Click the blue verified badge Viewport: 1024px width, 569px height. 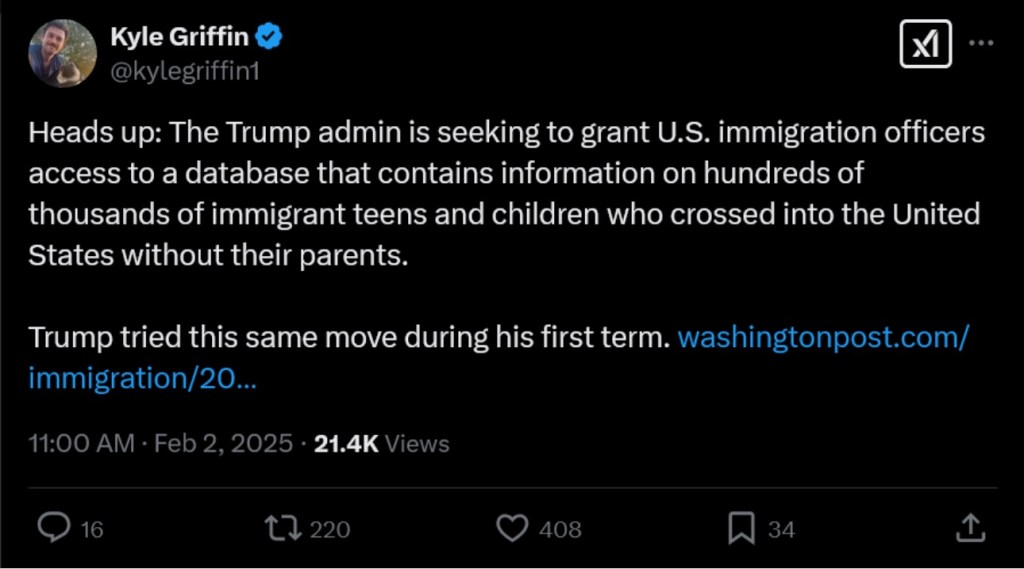tap(270, 38)
